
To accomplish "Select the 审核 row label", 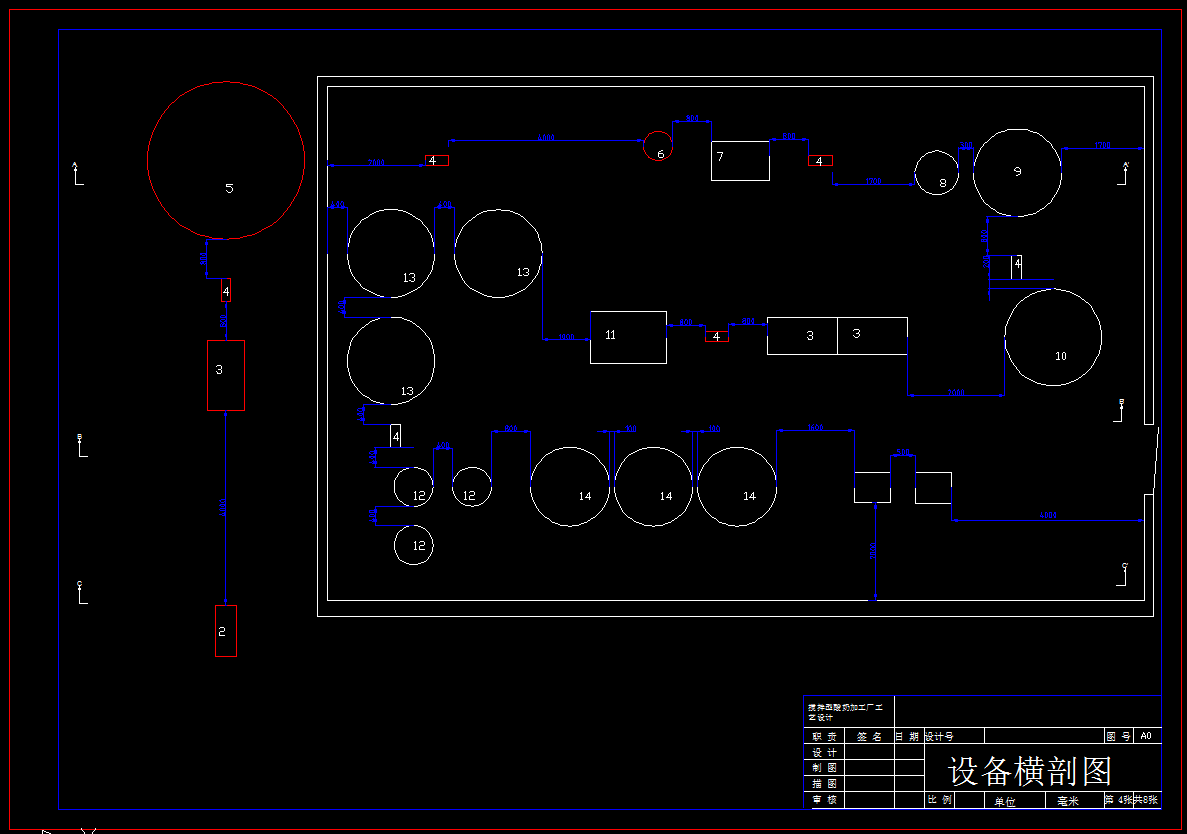I will pos(824,799).
